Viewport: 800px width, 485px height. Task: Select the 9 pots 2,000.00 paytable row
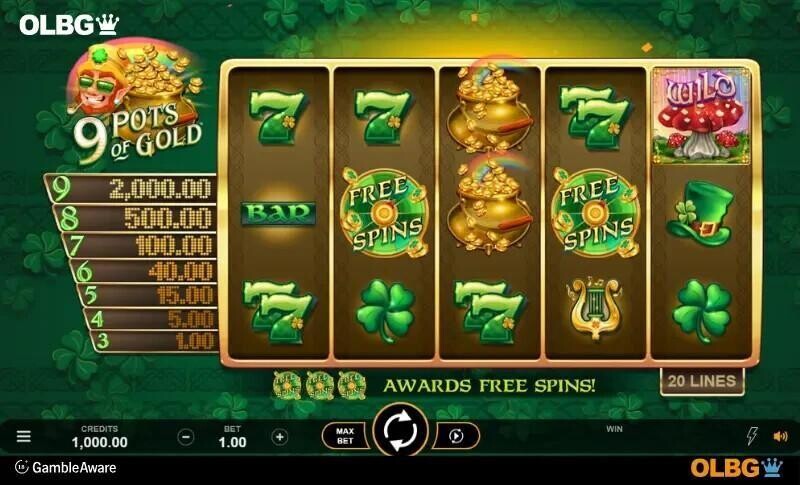point(131,189)
